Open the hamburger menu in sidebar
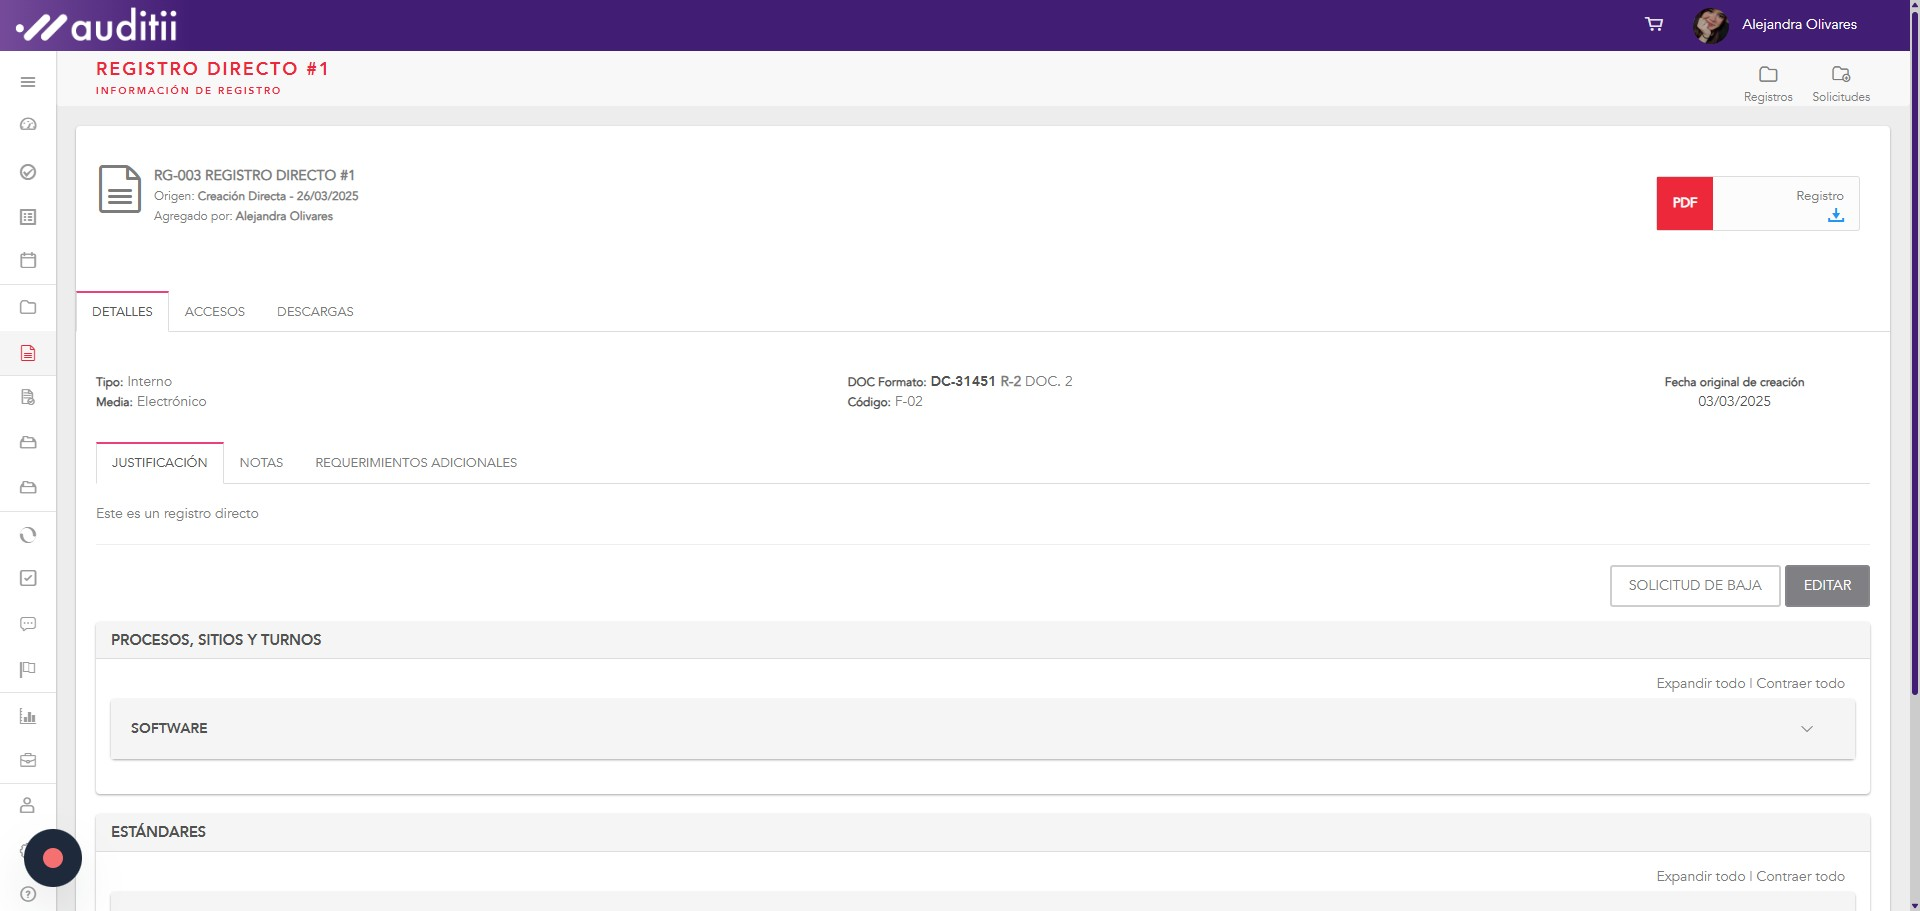The width and height of the screenshot is (1920, 911). click(x=28, y=82)
